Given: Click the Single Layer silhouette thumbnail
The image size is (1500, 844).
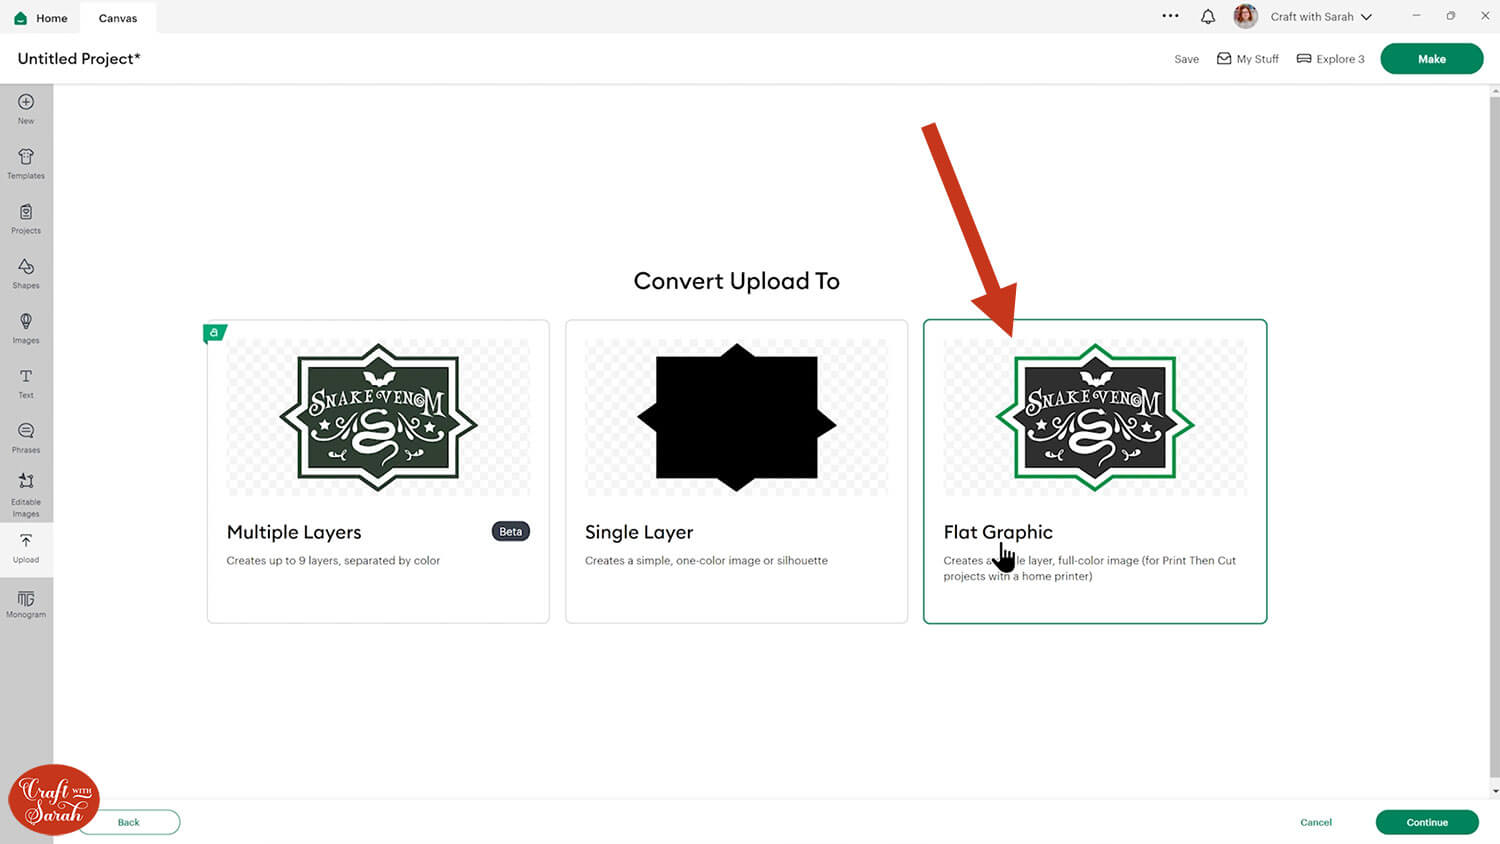Looking at the screenshot, I should (x=736, y=417).
